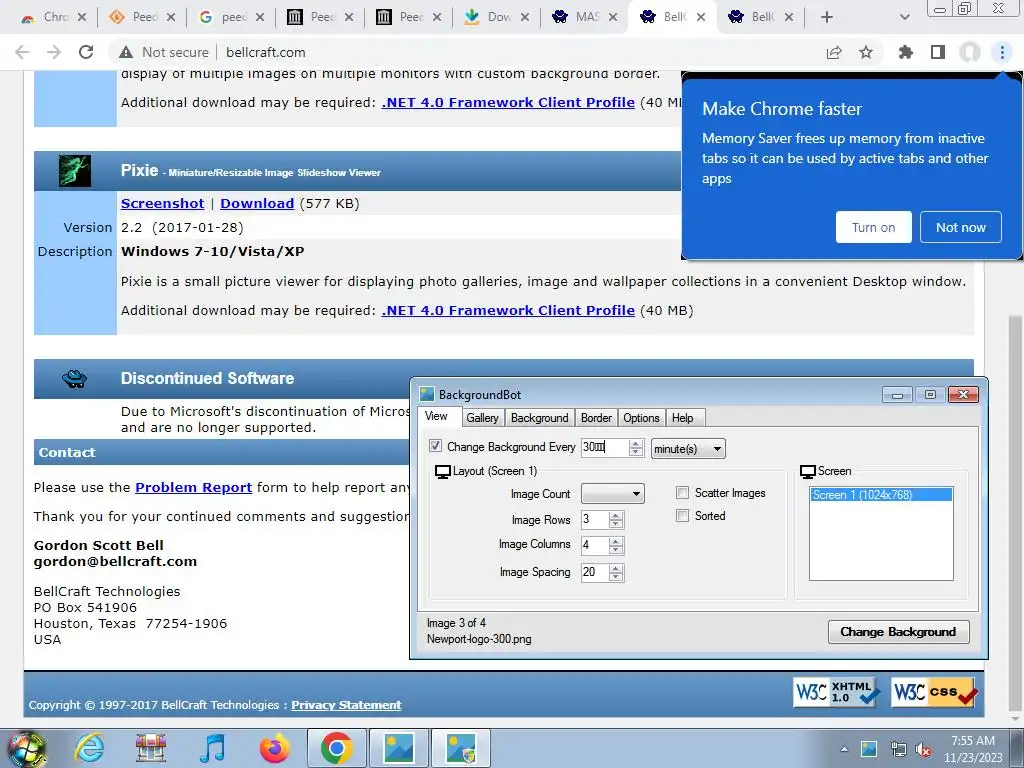Go forward in Chrome history
1024x768 pixels.
coord(54,52)
